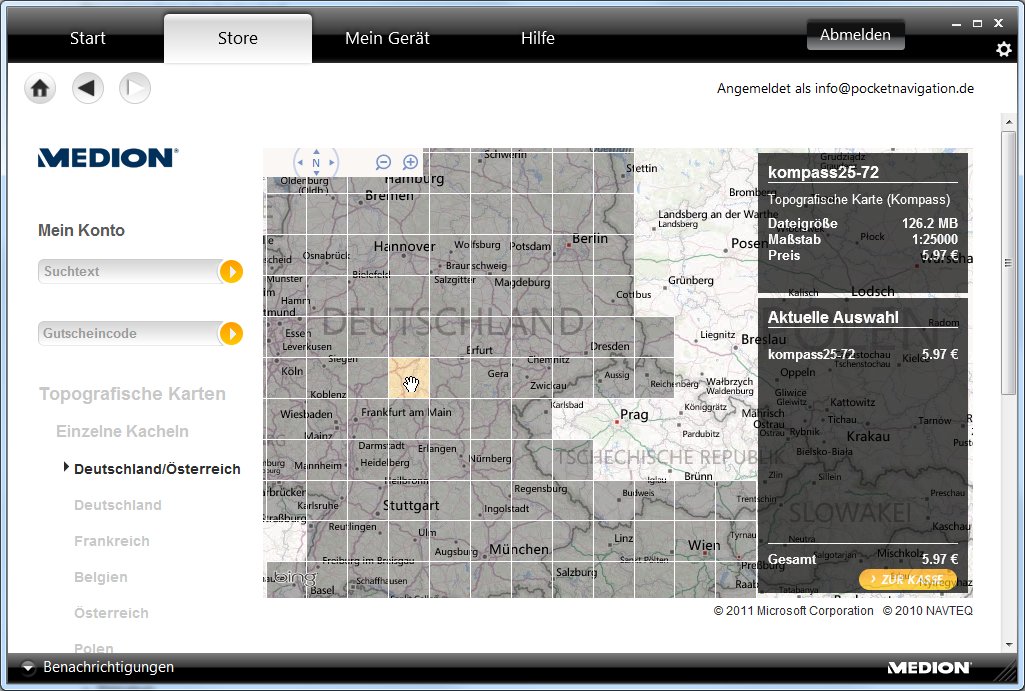1025x691 pixels.
Task: Select the highlighted orange map tile
Action: [408, 378]
